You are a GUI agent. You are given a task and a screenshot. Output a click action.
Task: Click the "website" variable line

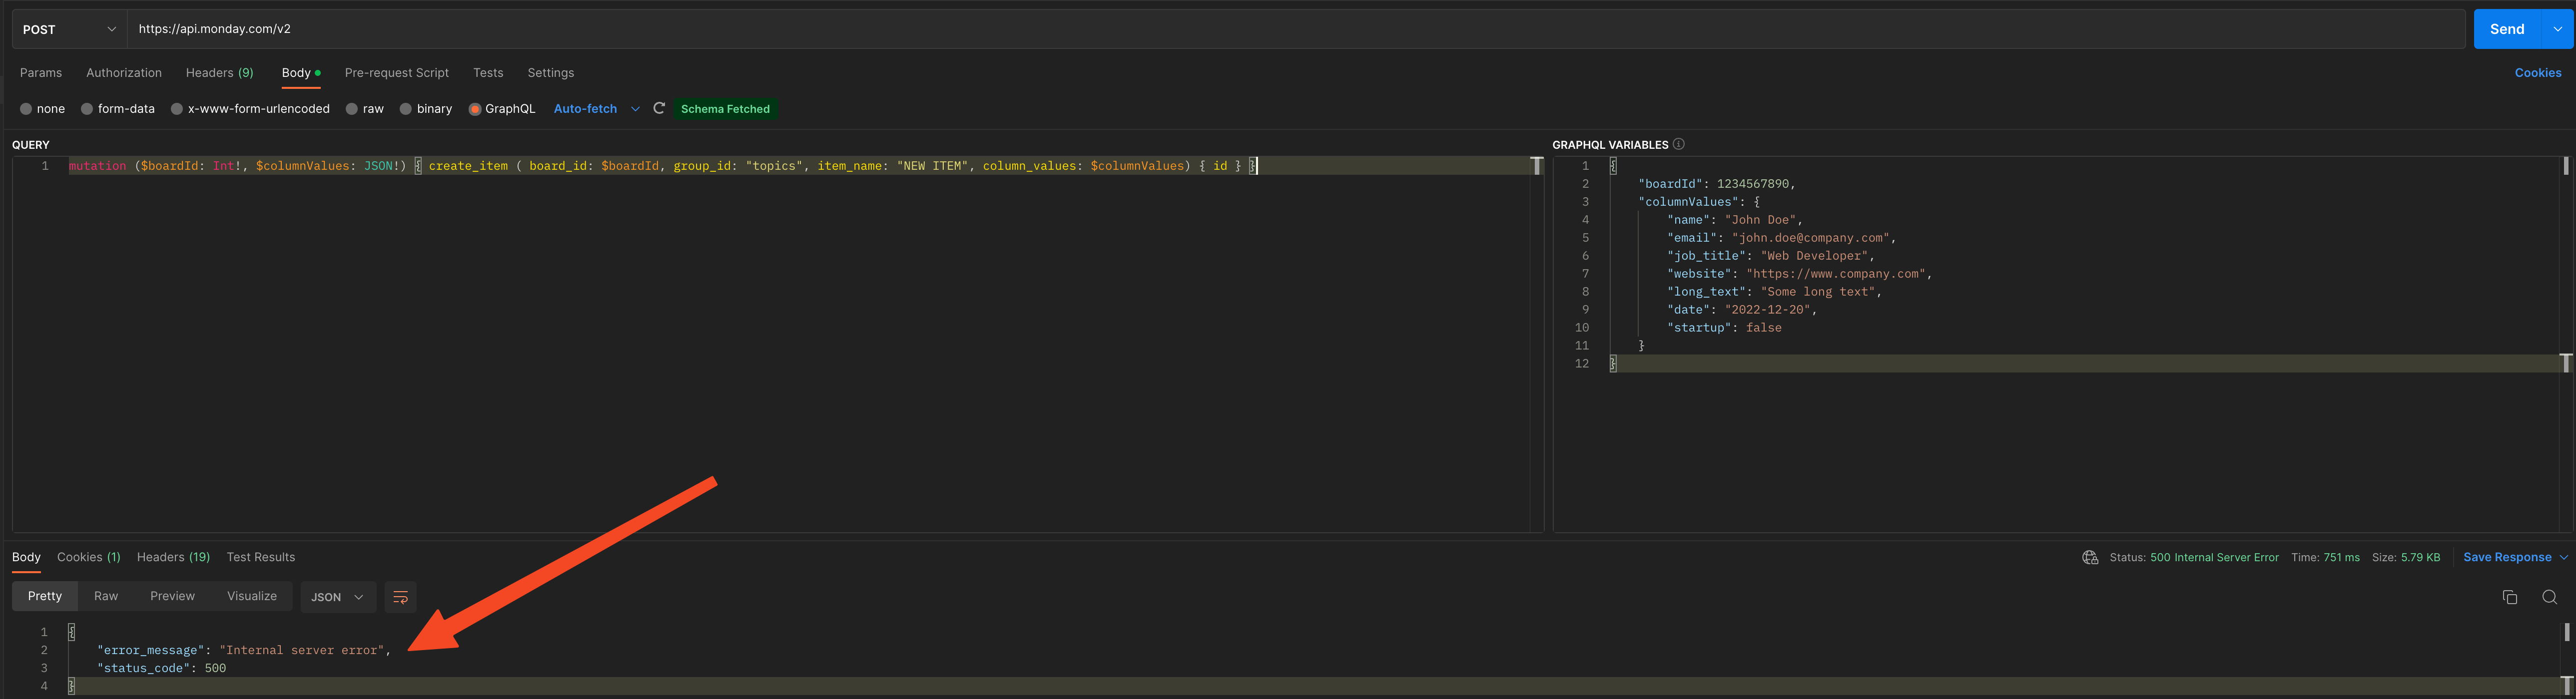[x=1800, y=274]
